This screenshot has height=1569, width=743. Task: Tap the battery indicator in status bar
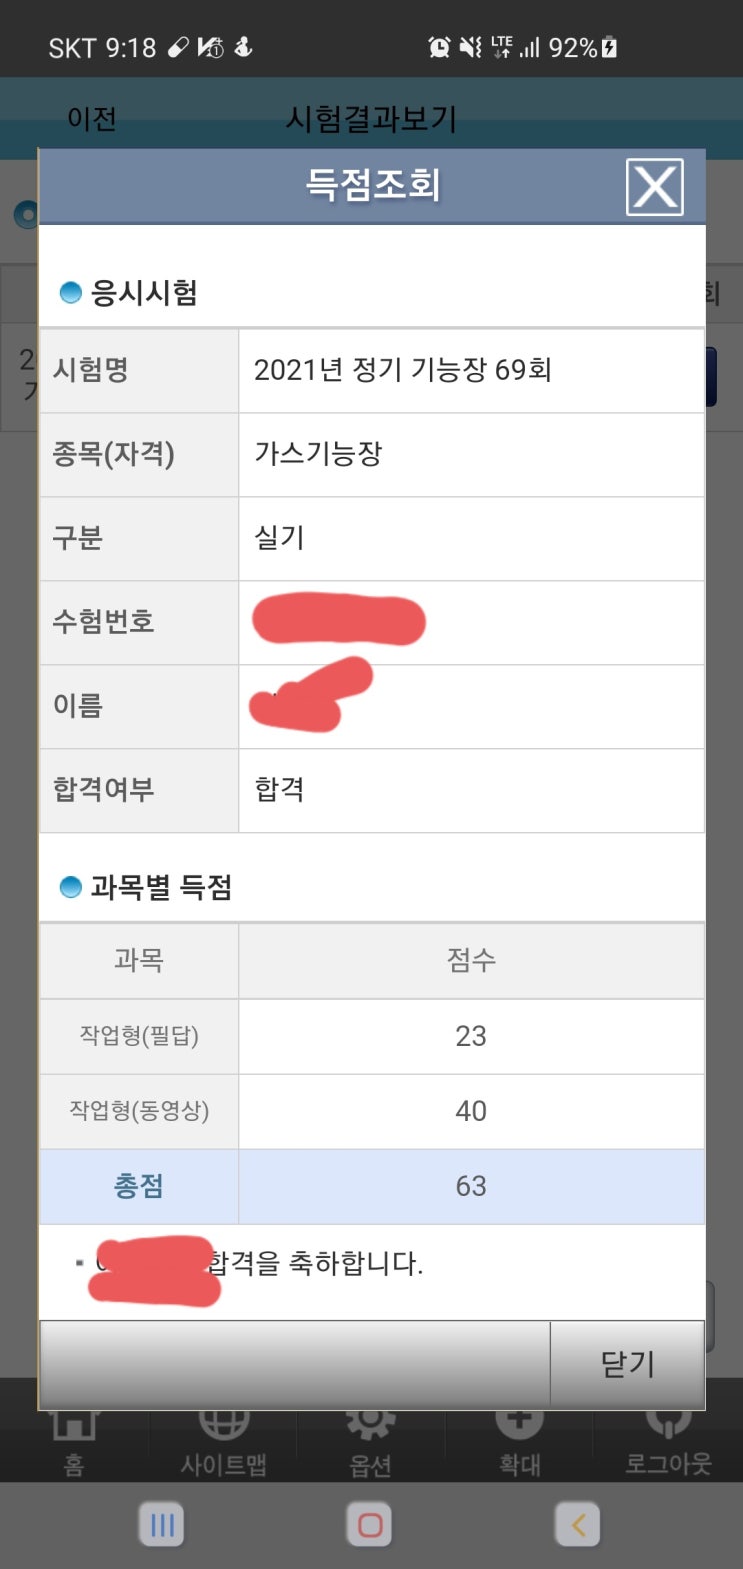pos(609,47)
